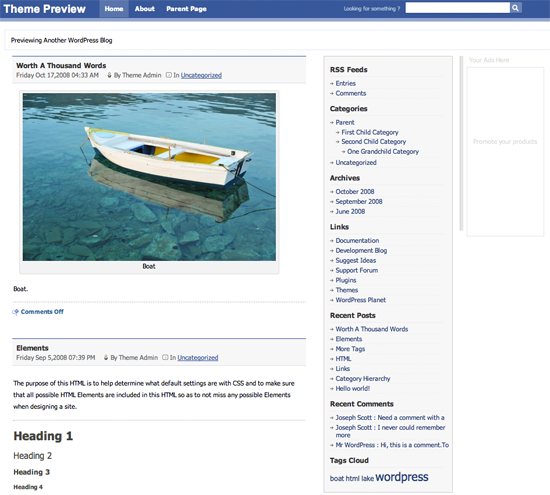Select First Child Category
550x495 pixels.
370,132
